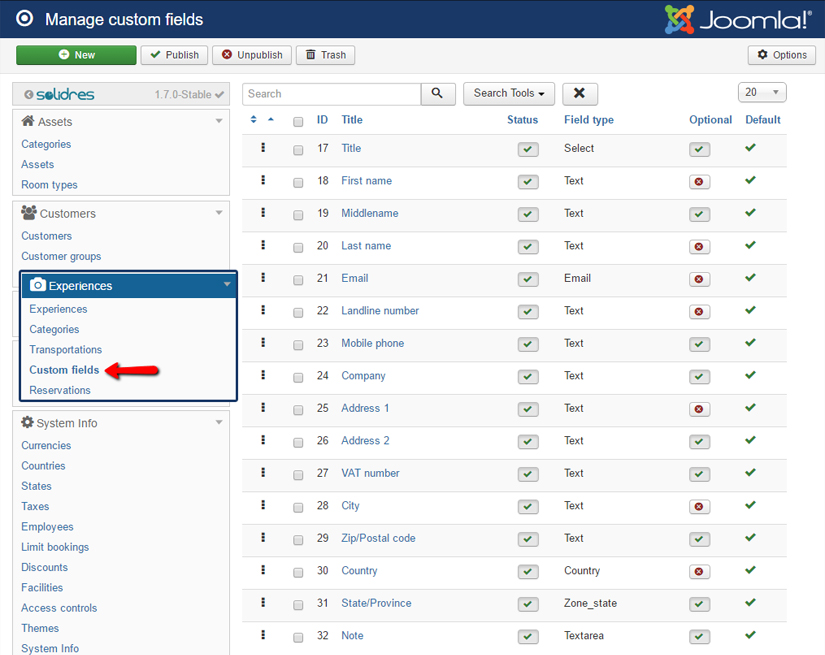Create a field with the New button
The image size is (825, 655).
click(76, 55)
